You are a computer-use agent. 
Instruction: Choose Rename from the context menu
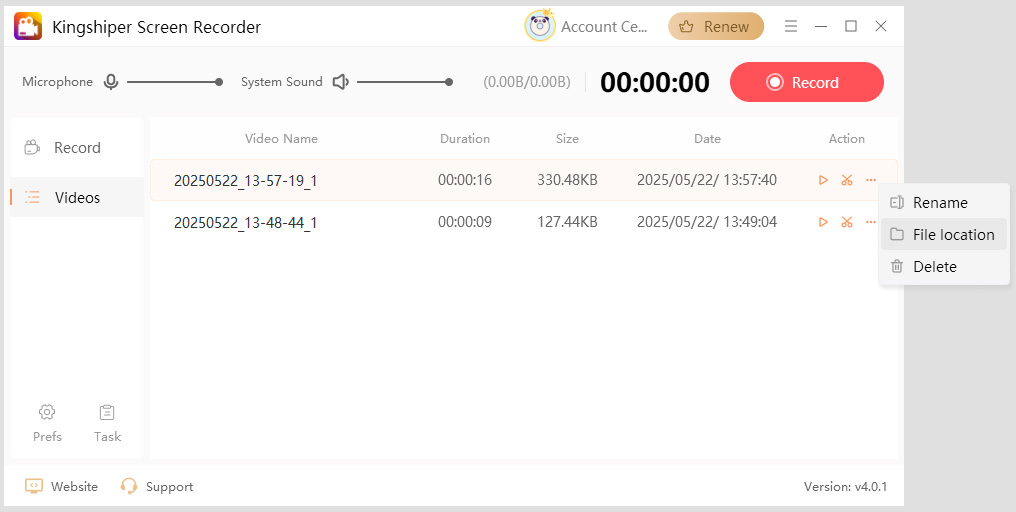click(944, 203)
